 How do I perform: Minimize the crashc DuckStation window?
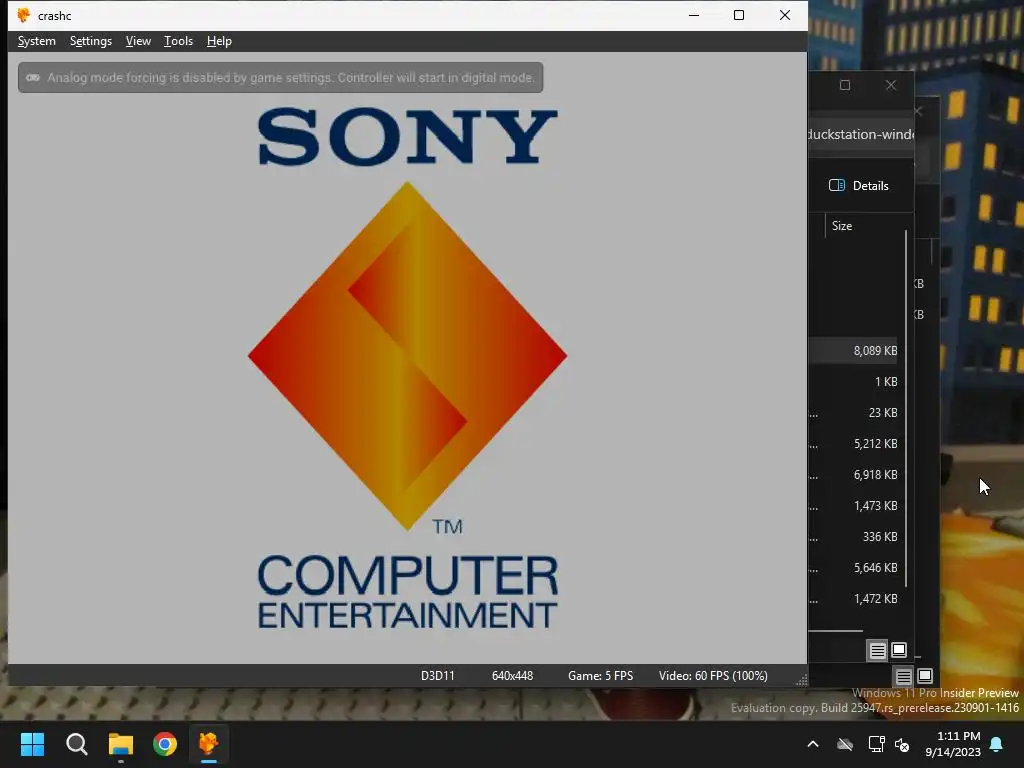(x=694, y=15)
